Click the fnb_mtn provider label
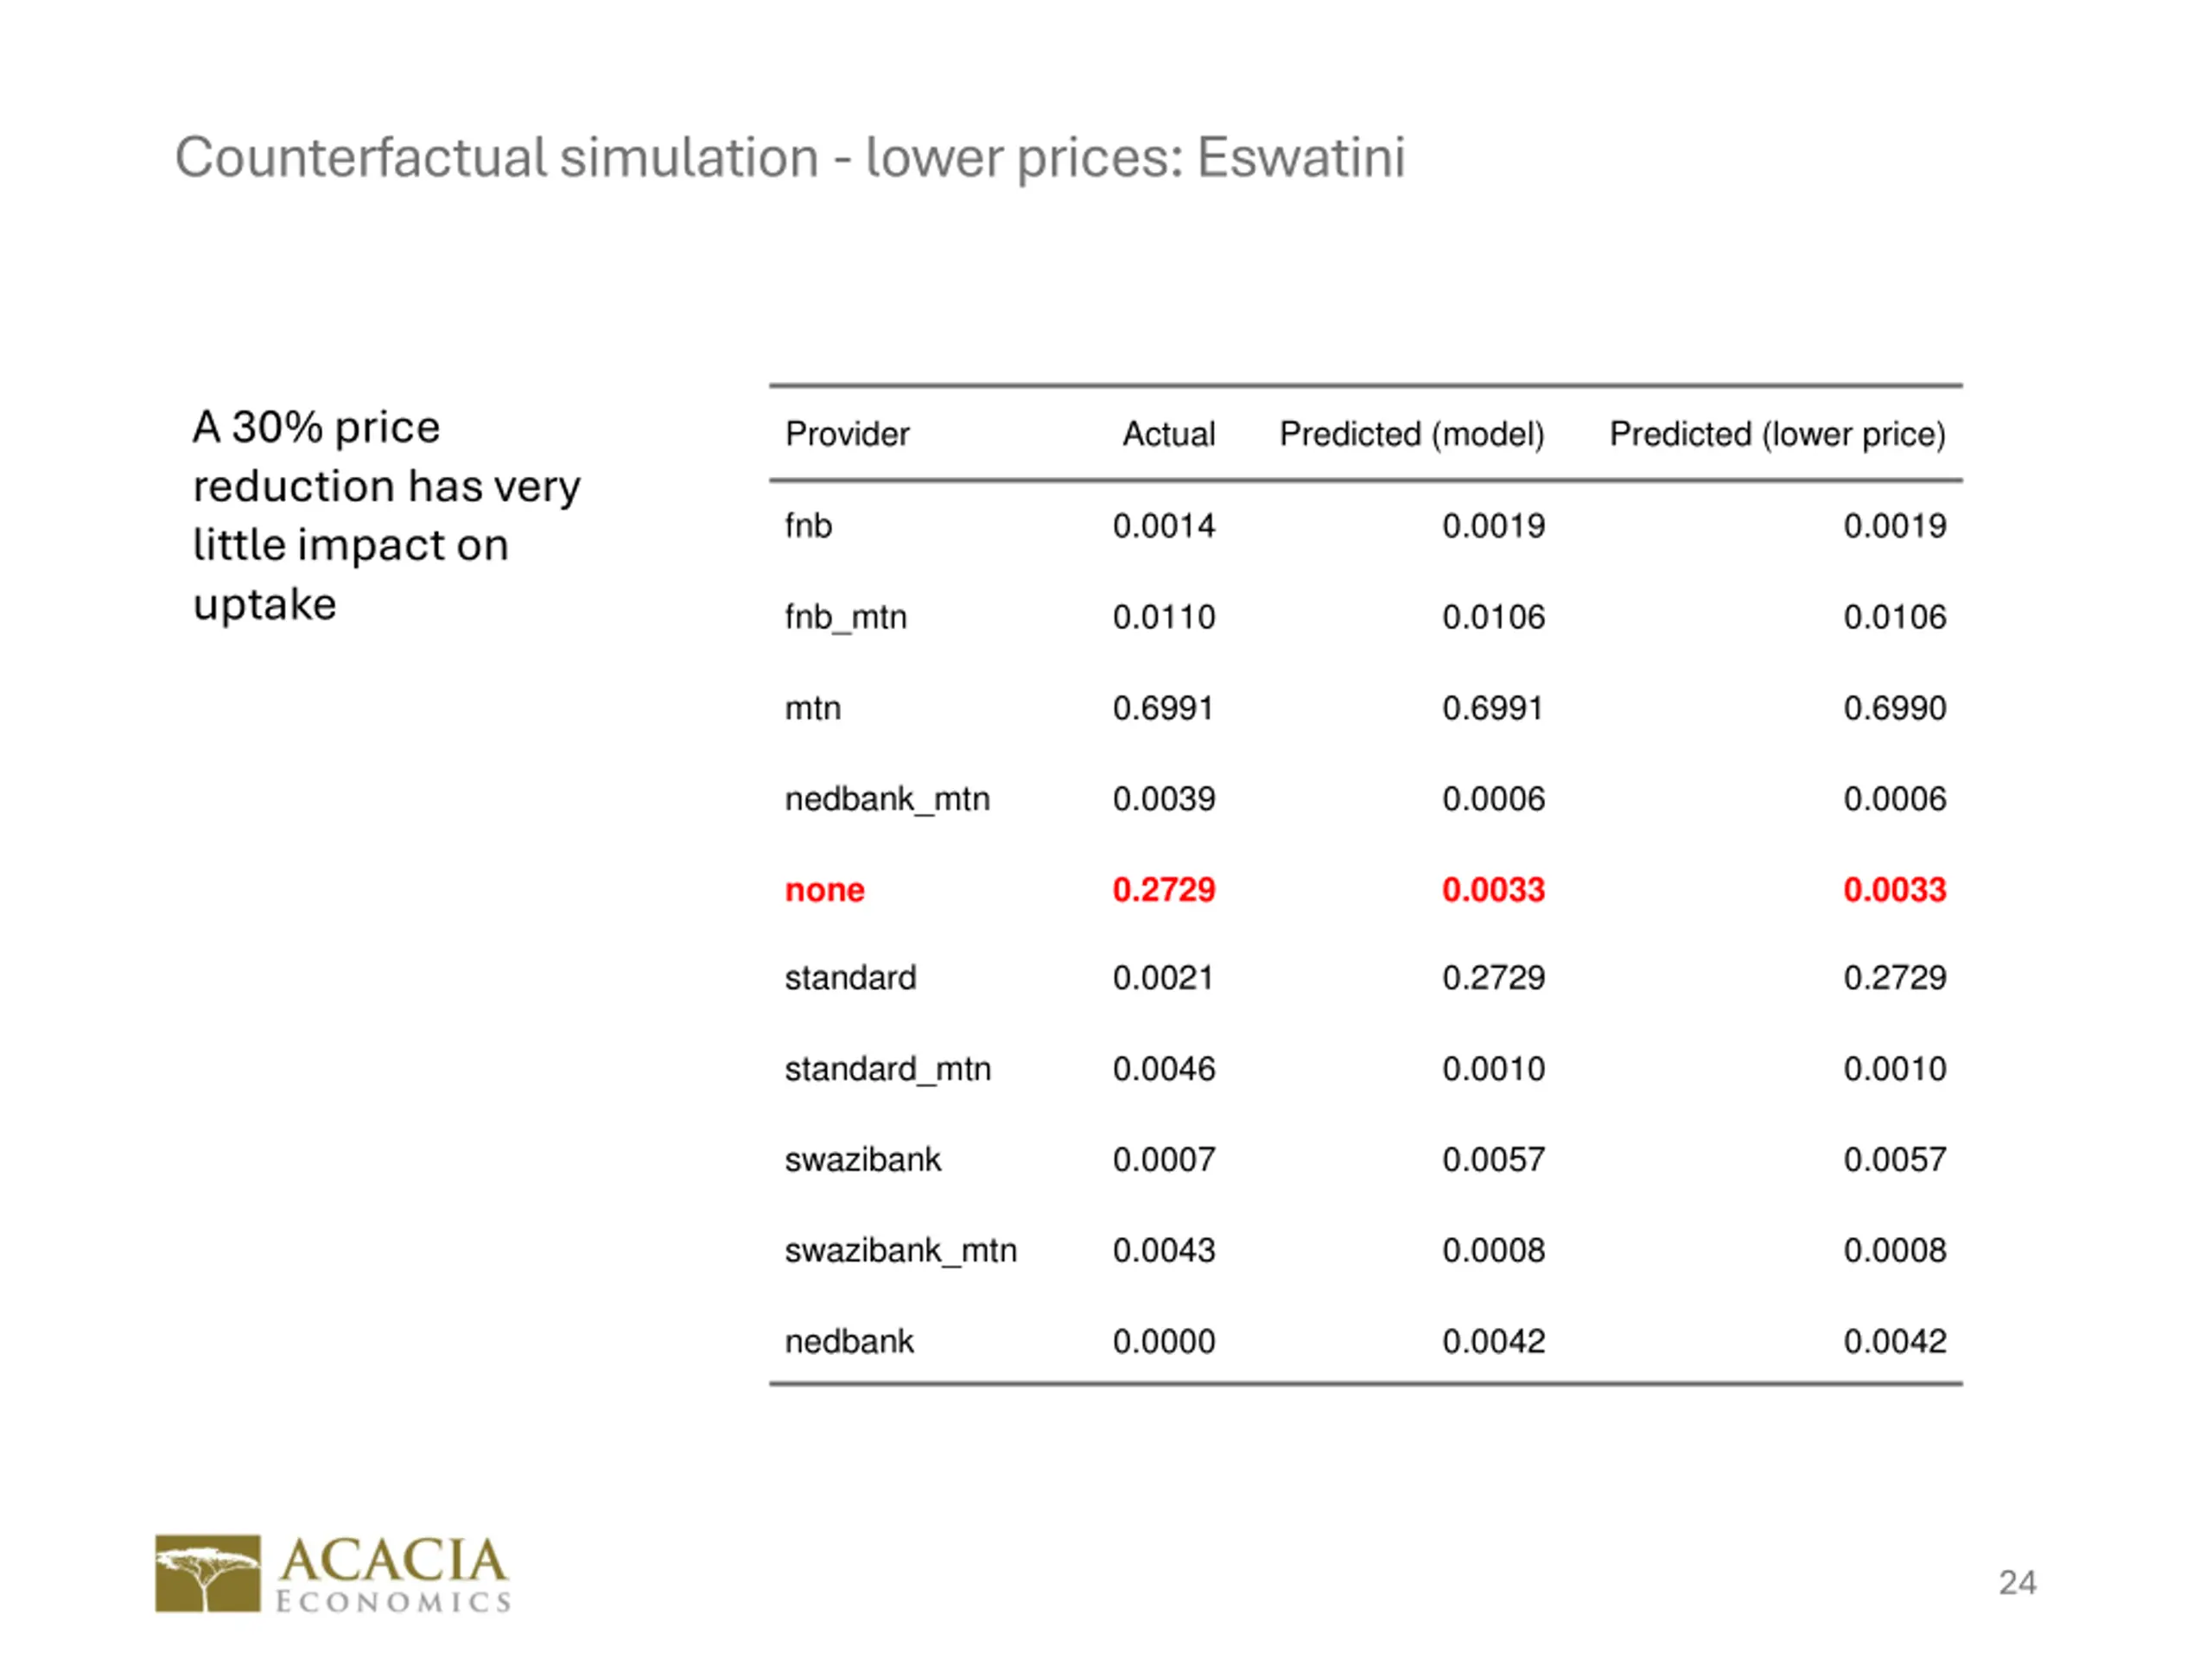2212x1659 pixels. click(845, 617)
